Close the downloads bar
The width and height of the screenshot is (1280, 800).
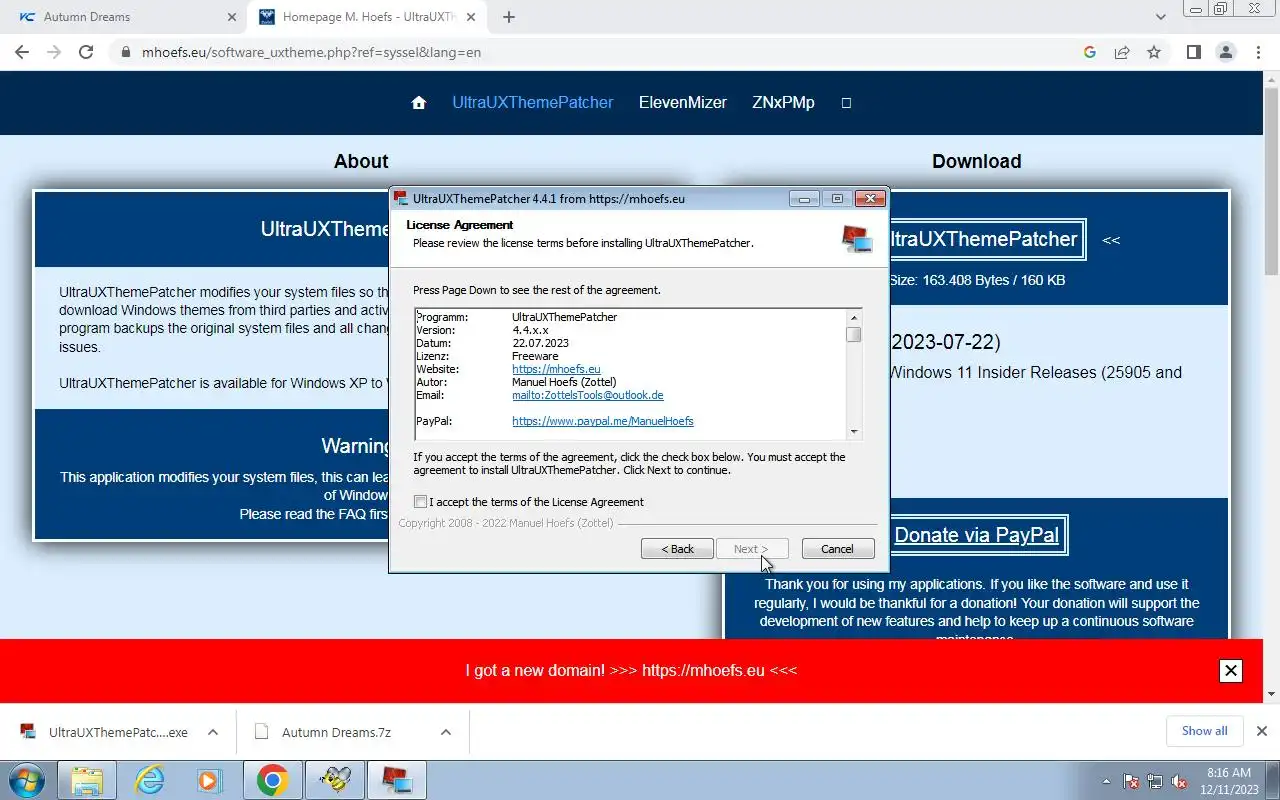[x=1262, y=731]
